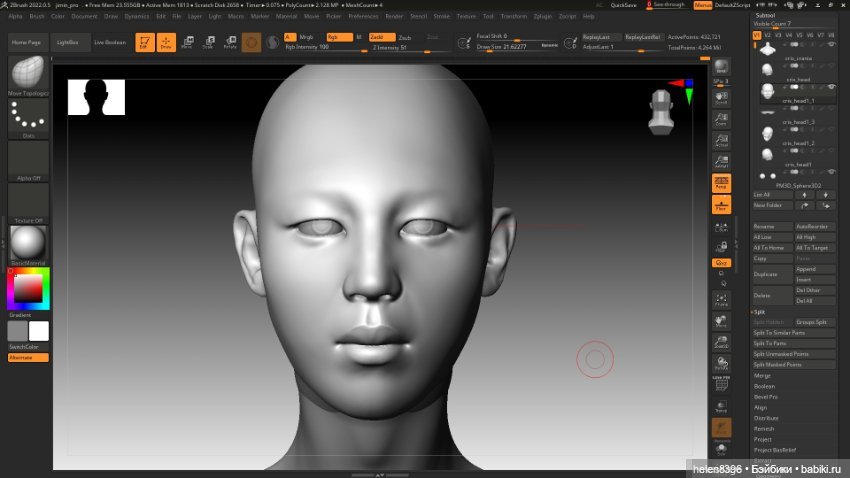Image resolution: width=850 pixels, height=478 pixels.
Task: Select the Scale transform tool
Action: [208, 42]
